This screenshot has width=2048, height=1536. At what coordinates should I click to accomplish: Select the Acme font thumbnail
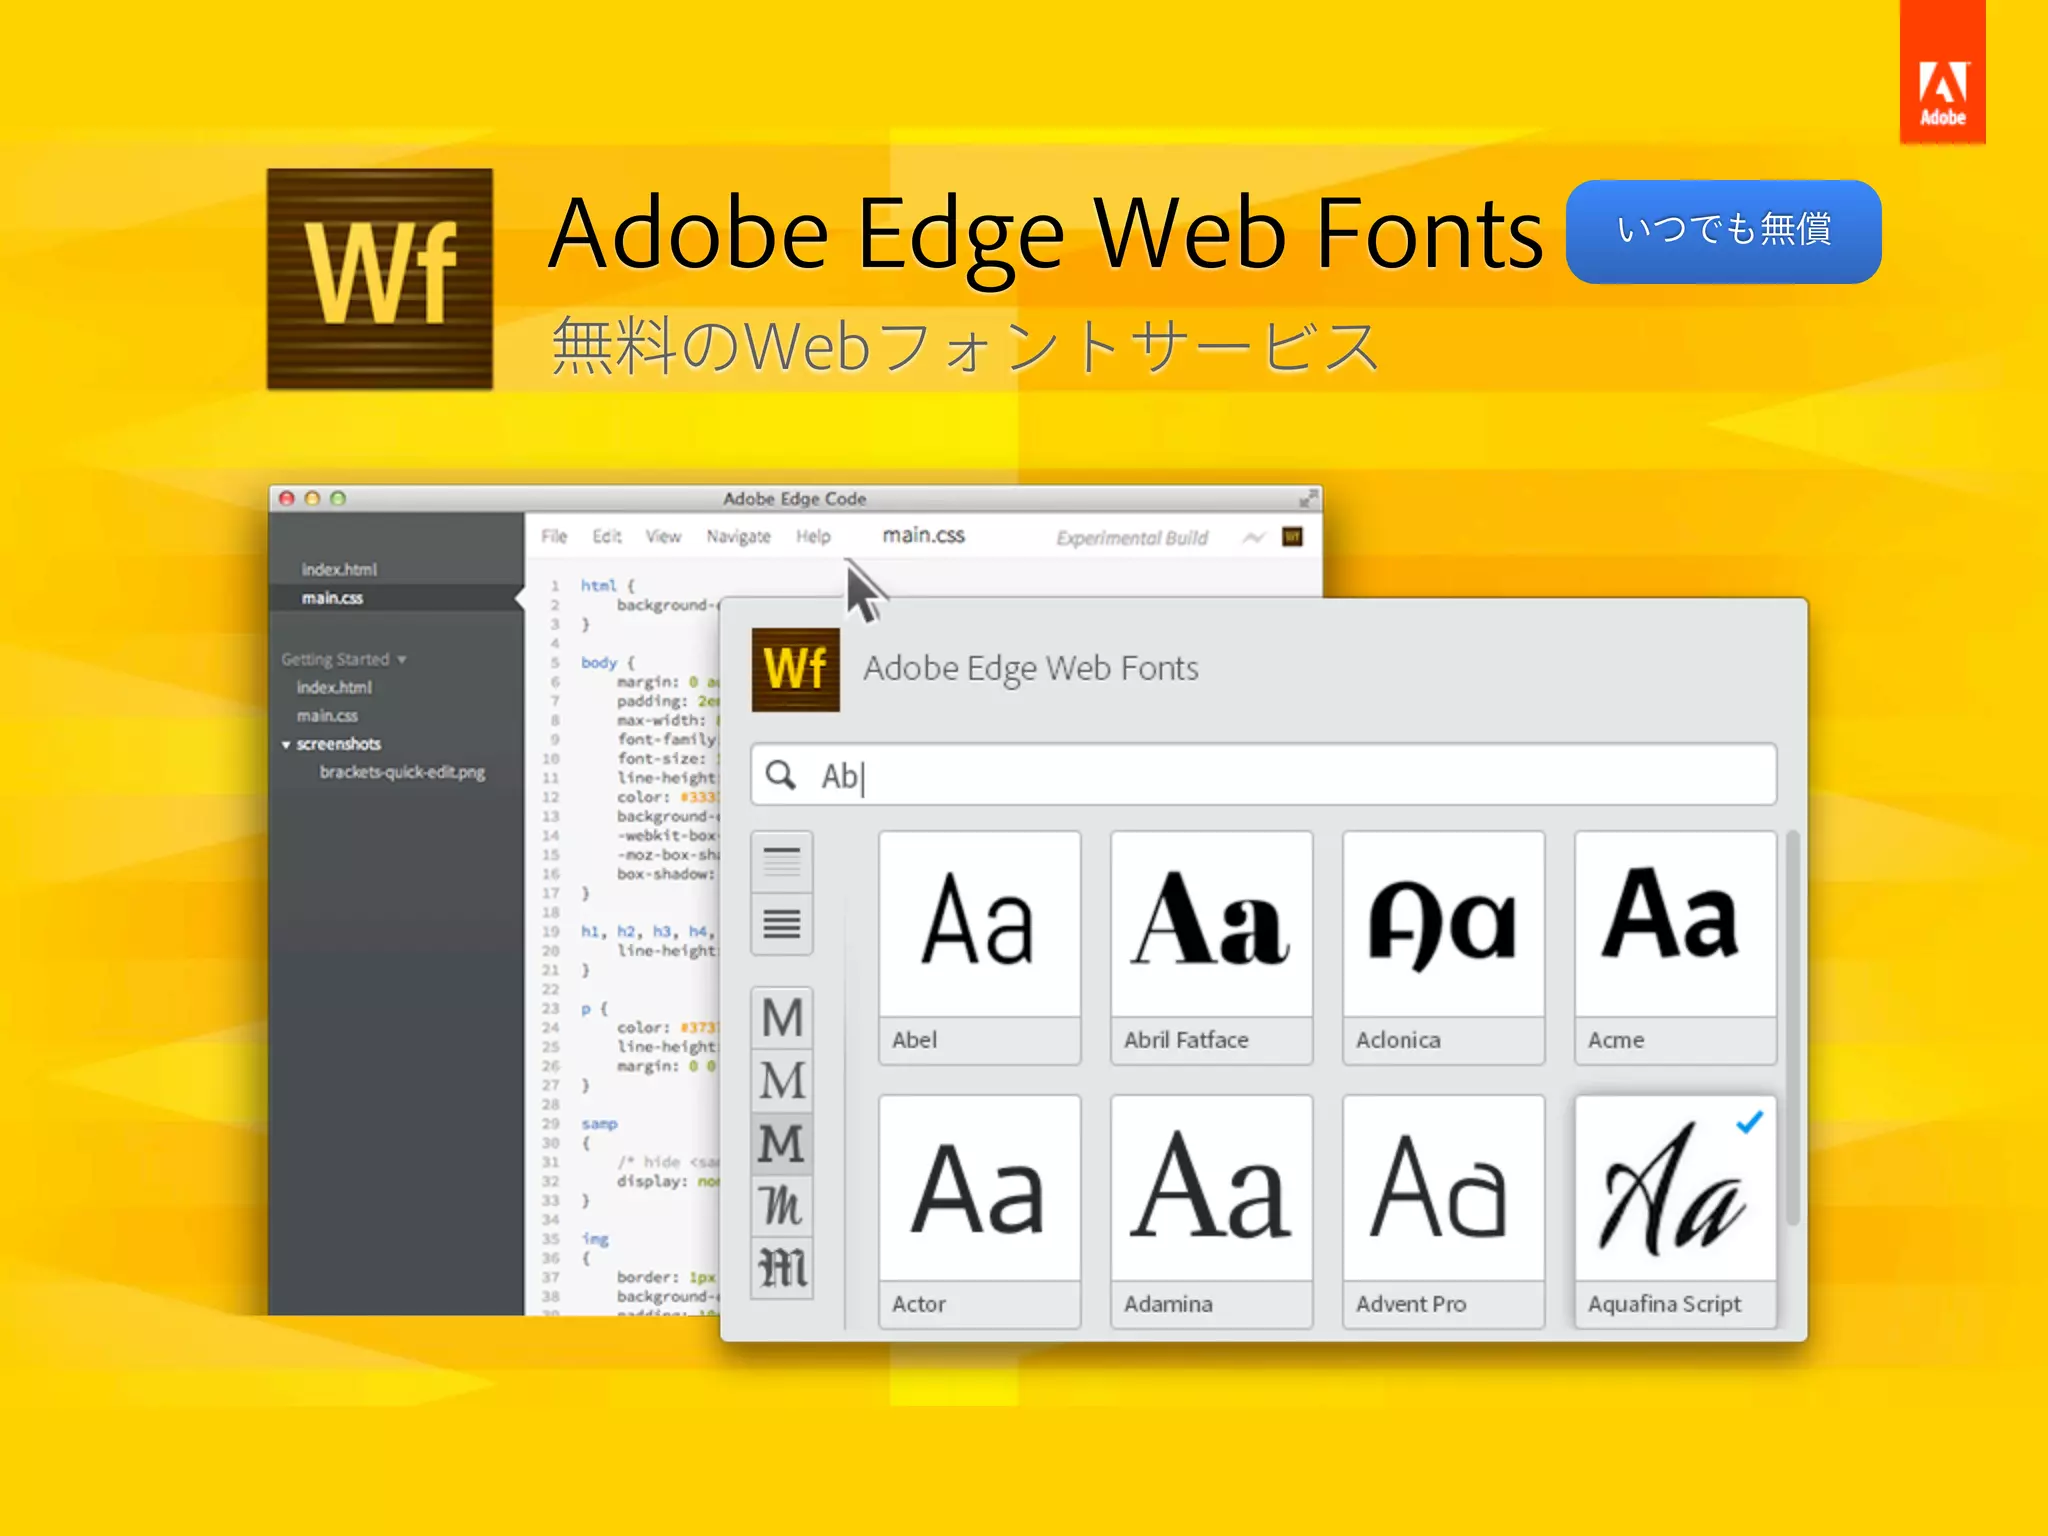coord(1675,947)
